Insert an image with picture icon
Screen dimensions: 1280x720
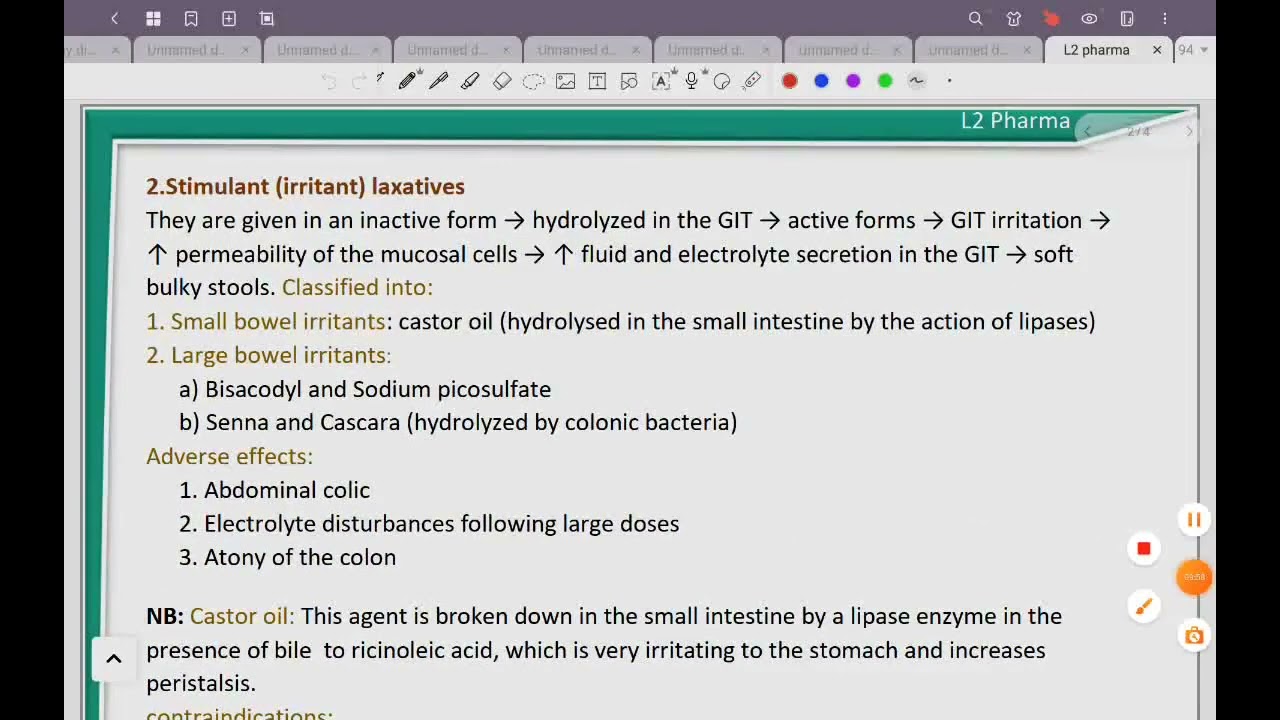tap(565, 81)
